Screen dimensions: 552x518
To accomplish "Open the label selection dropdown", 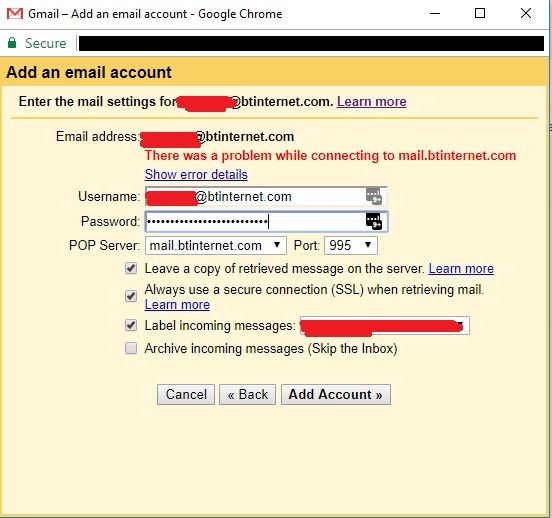I will click(385, 325).
